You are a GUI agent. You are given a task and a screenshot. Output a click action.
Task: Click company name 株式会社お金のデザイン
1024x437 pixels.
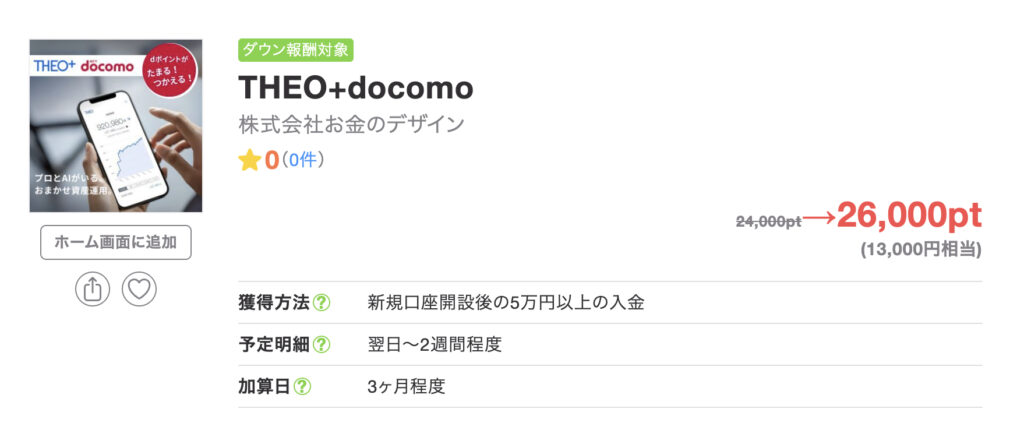point(351,126)
